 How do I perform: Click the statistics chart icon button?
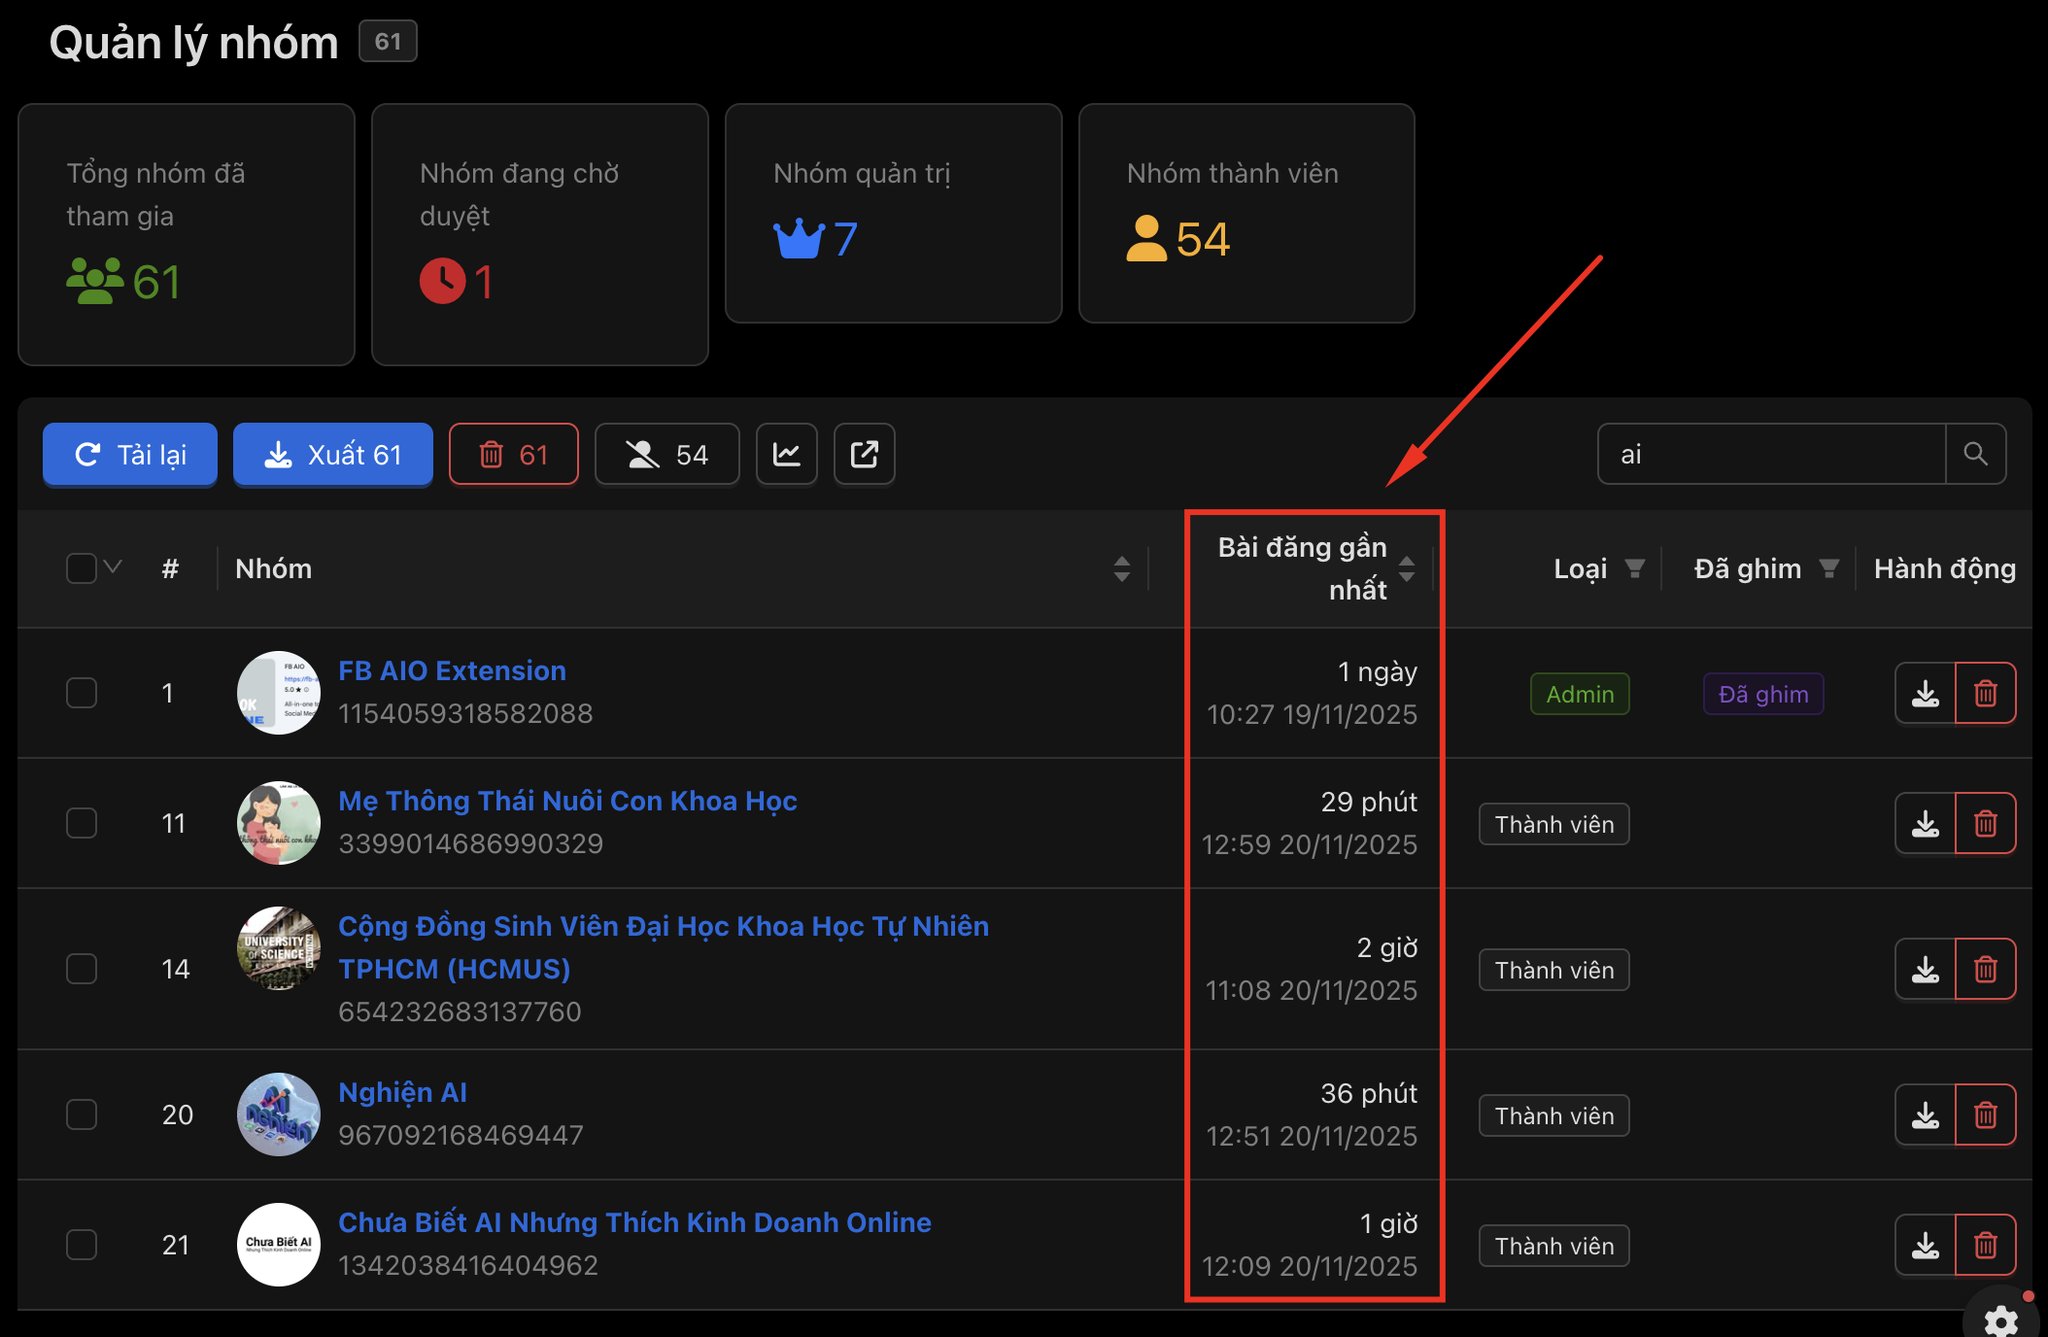click(x=787, y=454)
